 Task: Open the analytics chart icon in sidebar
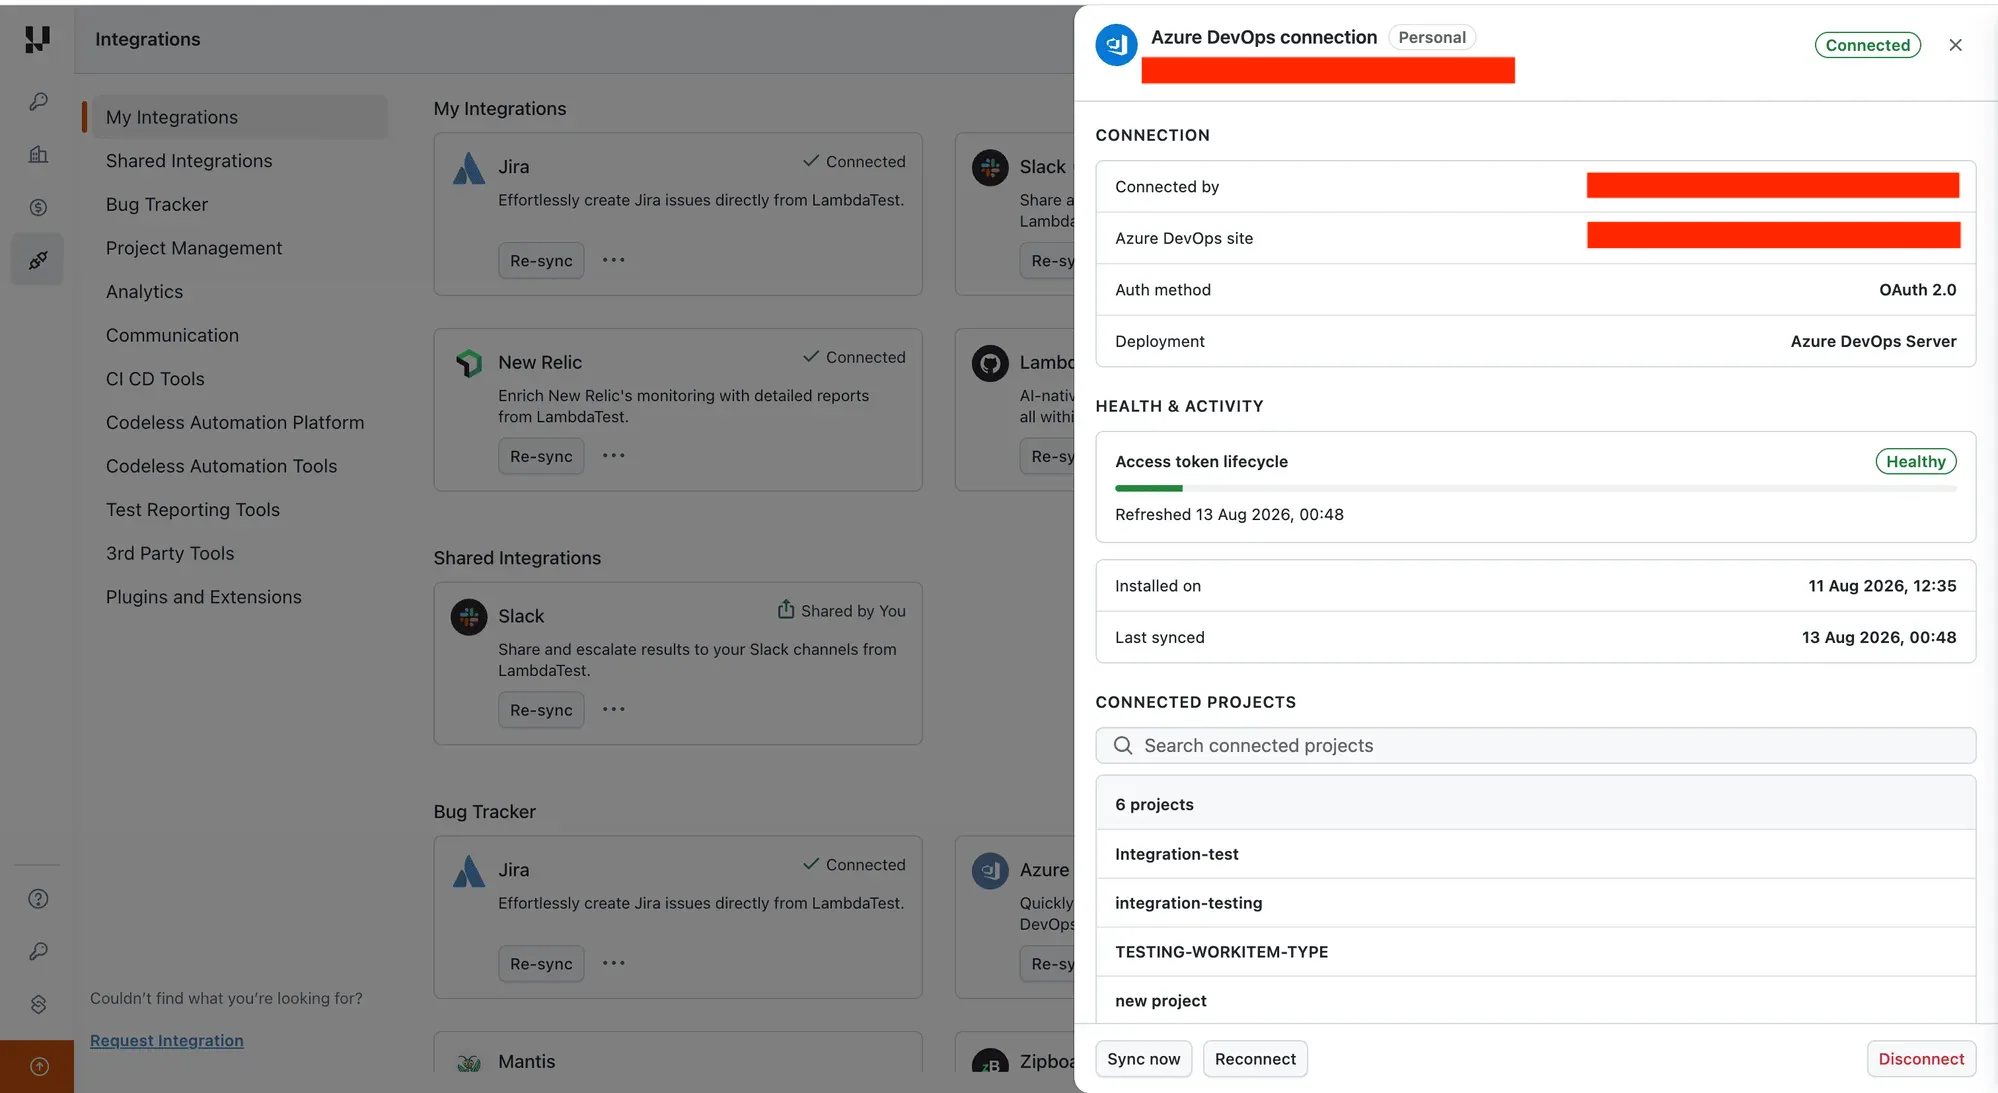click(38, 154)
